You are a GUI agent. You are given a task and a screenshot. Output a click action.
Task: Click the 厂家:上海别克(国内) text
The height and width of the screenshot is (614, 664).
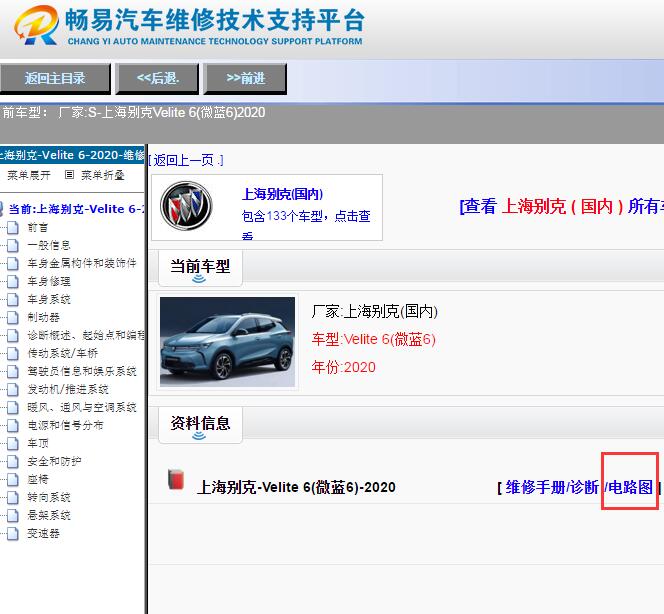(374, 312)
